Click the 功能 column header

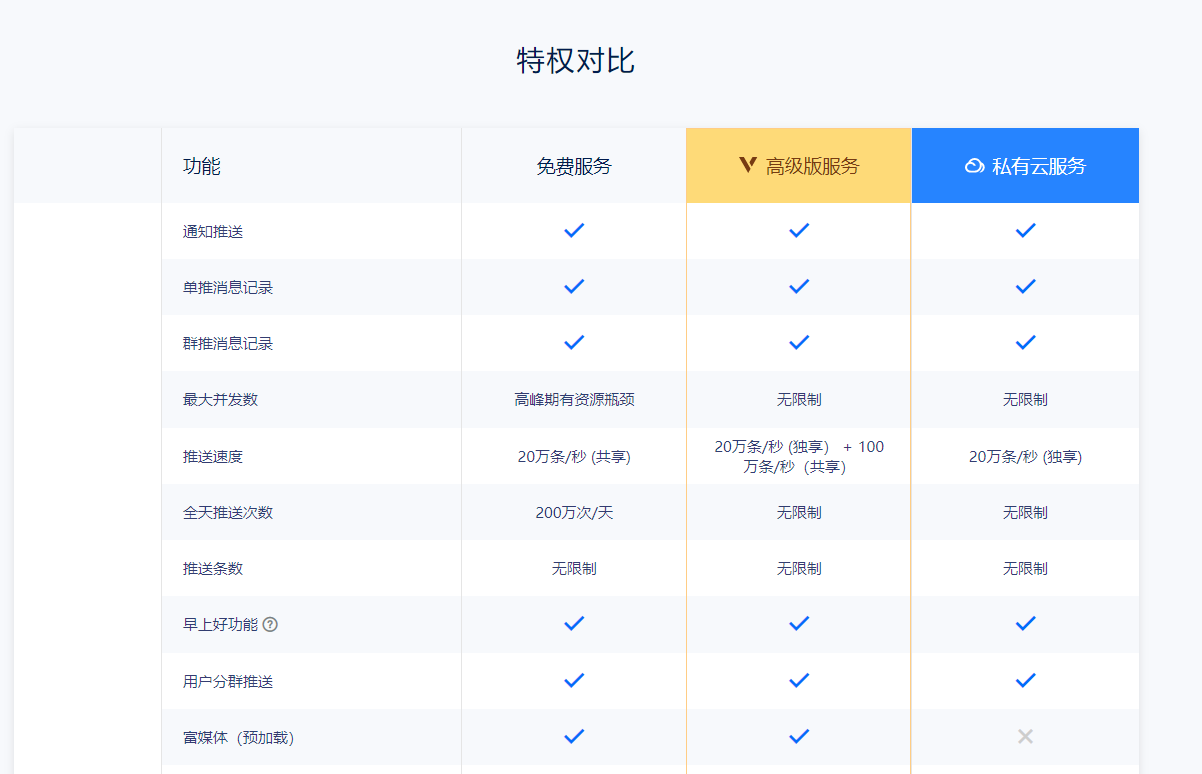point(202,166)
